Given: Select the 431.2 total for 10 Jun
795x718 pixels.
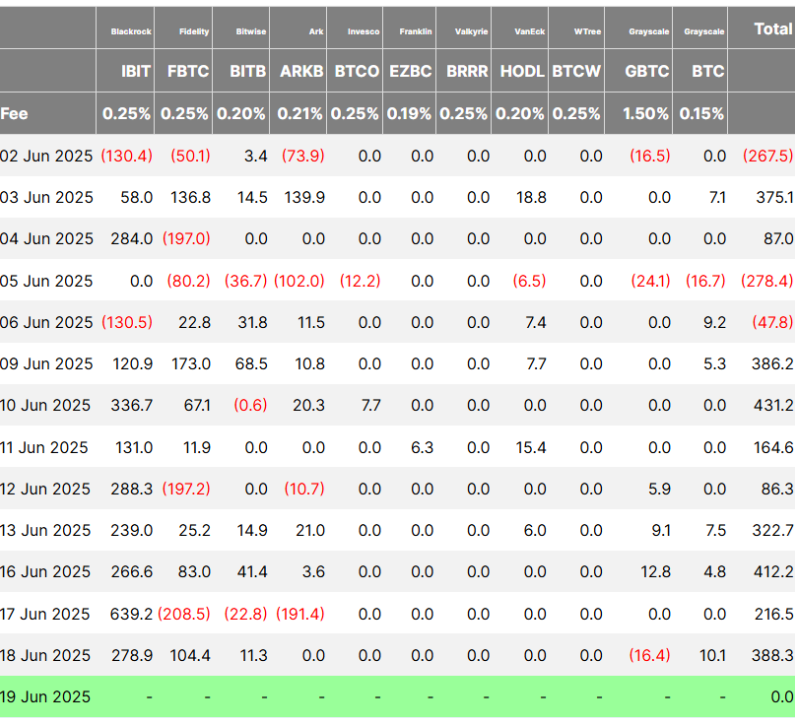Looking at the screenshot, I should click(774, 406).
